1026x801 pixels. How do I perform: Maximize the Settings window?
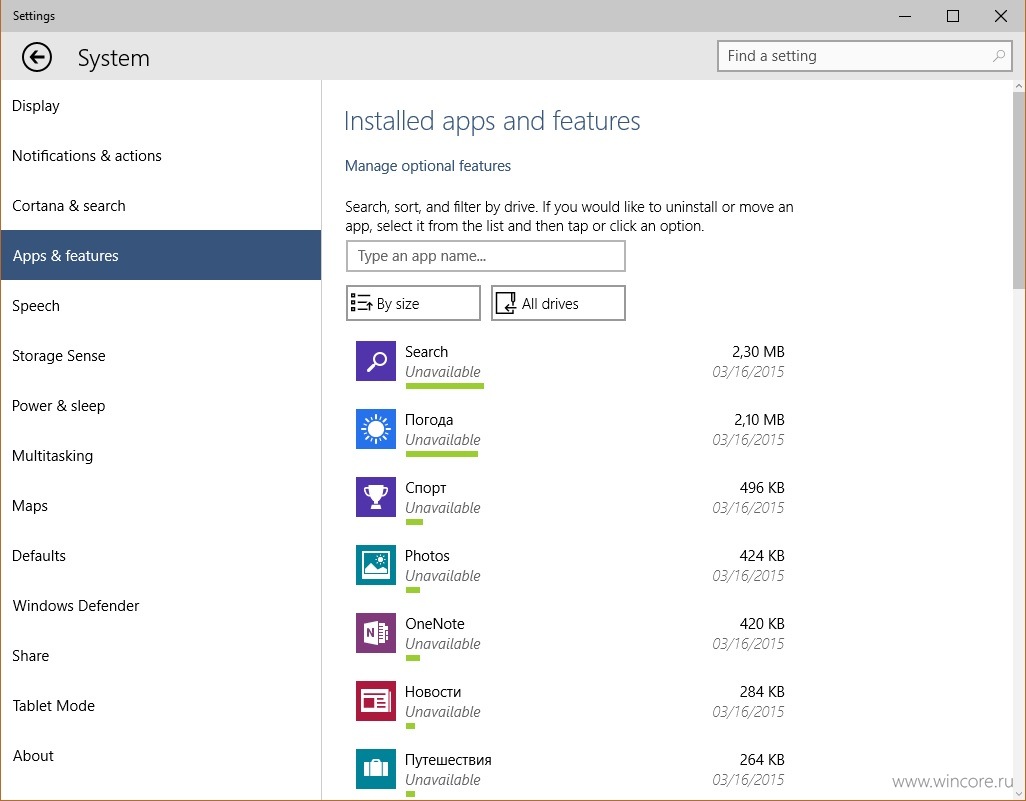click(x=953, y=16)
